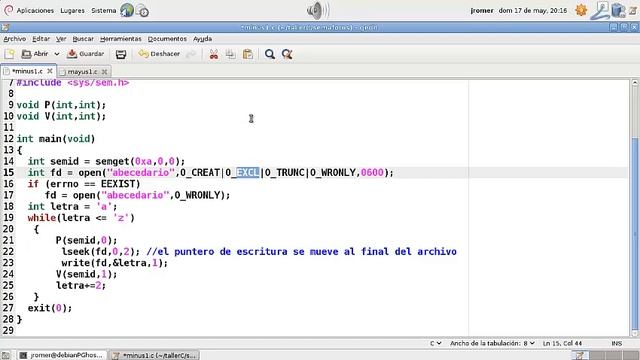Open the Documentos menu
Viewport: 640px width, 360px height.
pyautogui.click(x=167, y=39)
